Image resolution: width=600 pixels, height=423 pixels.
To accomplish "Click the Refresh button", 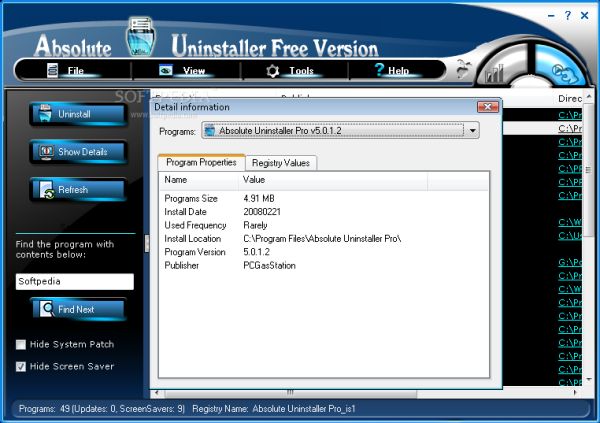I will coord(78,189).
